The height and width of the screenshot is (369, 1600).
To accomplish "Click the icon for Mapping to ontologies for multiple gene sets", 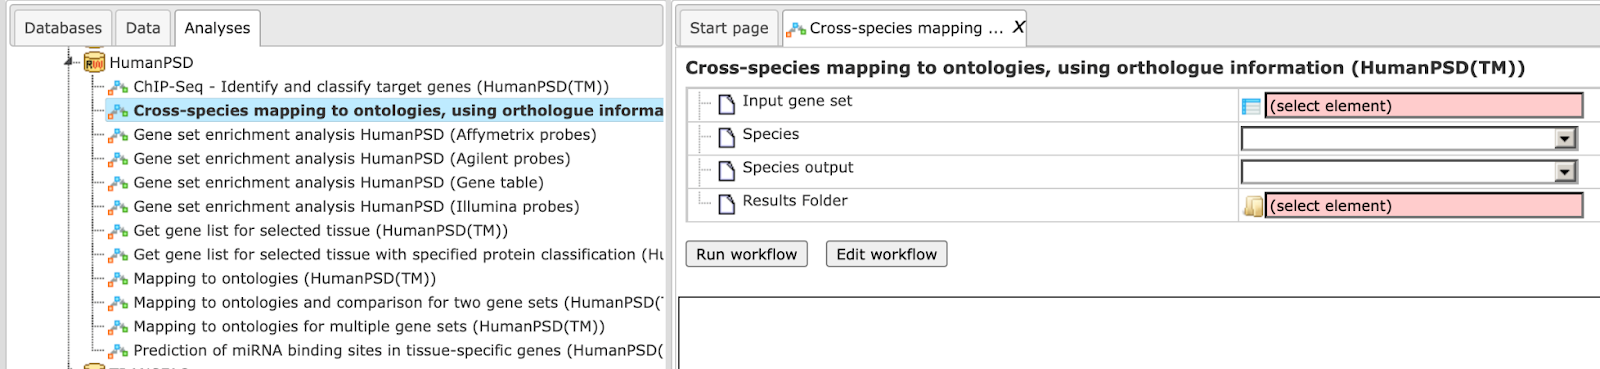I will 118,327.
